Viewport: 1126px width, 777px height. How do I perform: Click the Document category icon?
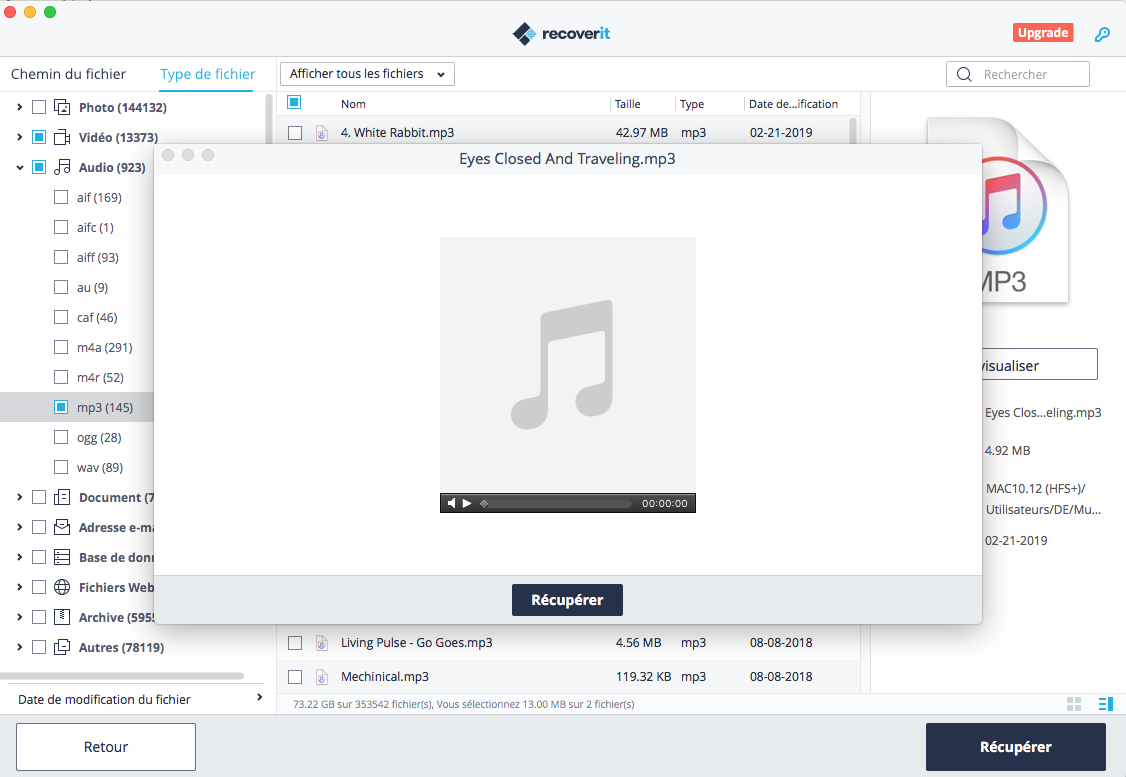pos(62,497)
